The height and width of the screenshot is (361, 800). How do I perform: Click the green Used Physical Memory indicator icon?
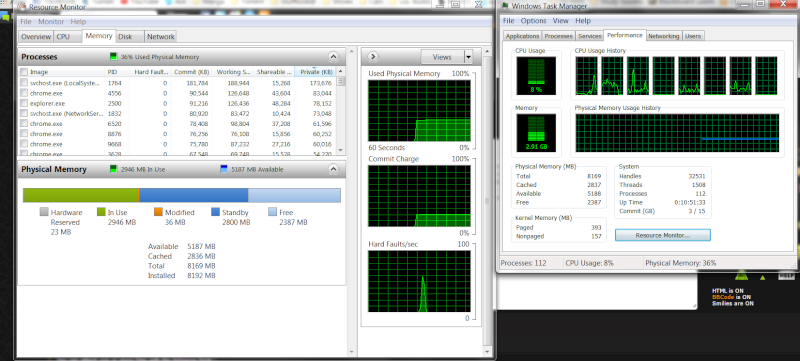coord(113,57)
